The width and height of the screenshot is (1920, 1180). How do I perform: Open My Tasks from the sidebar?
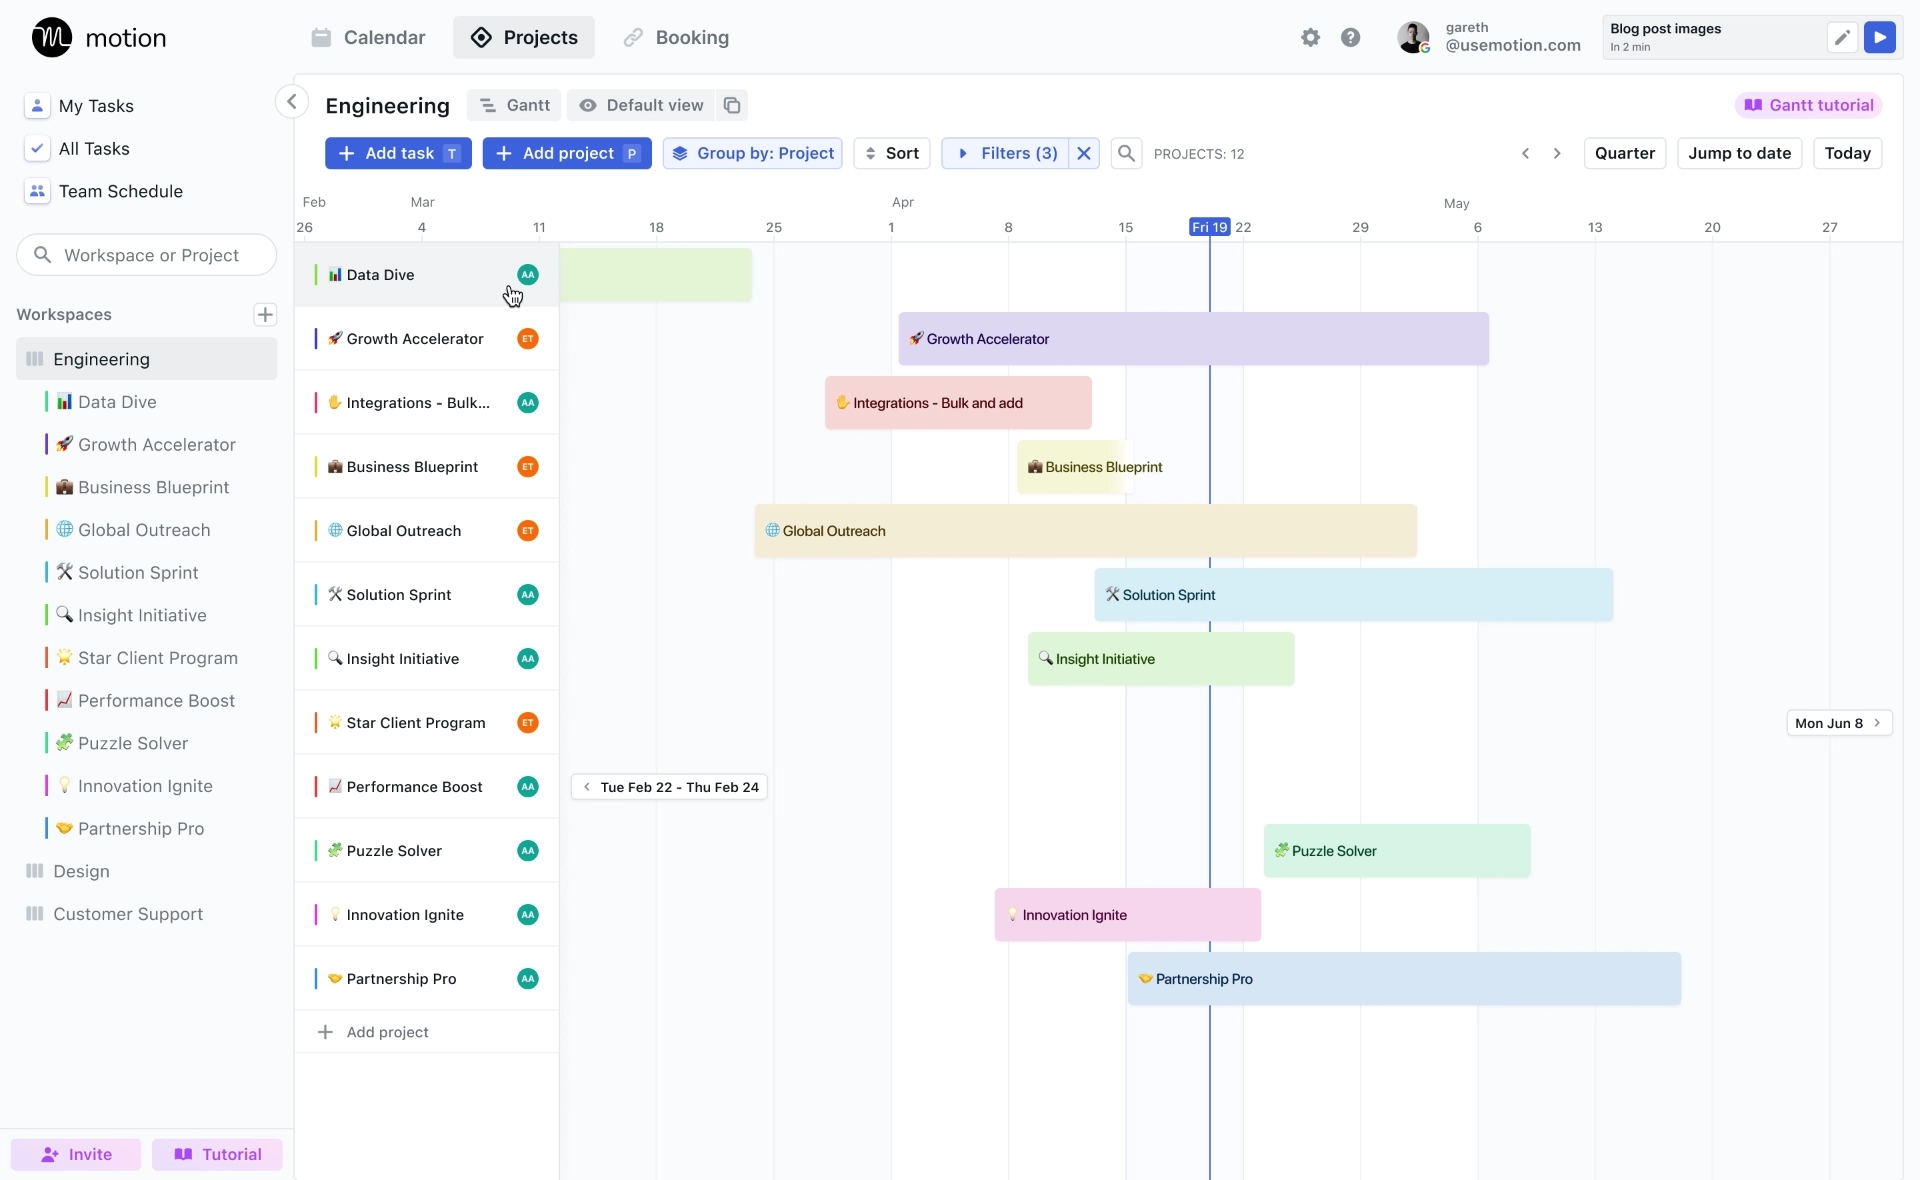[x=95, y=105]
